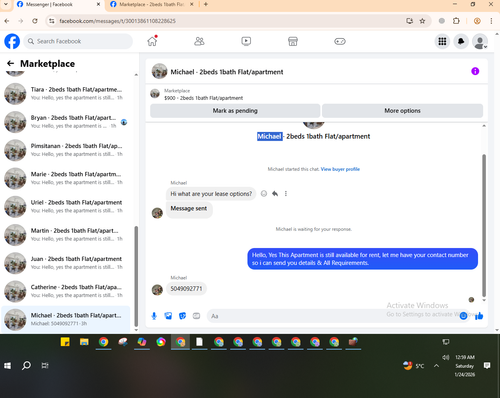
Task: Go to Home feed icon
Action: tap(152, 41)
